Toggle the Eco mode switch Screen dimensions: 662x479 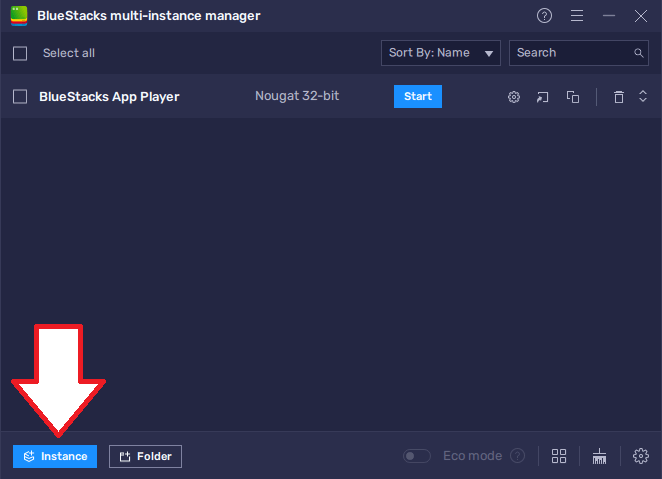(x=416, y=456)
